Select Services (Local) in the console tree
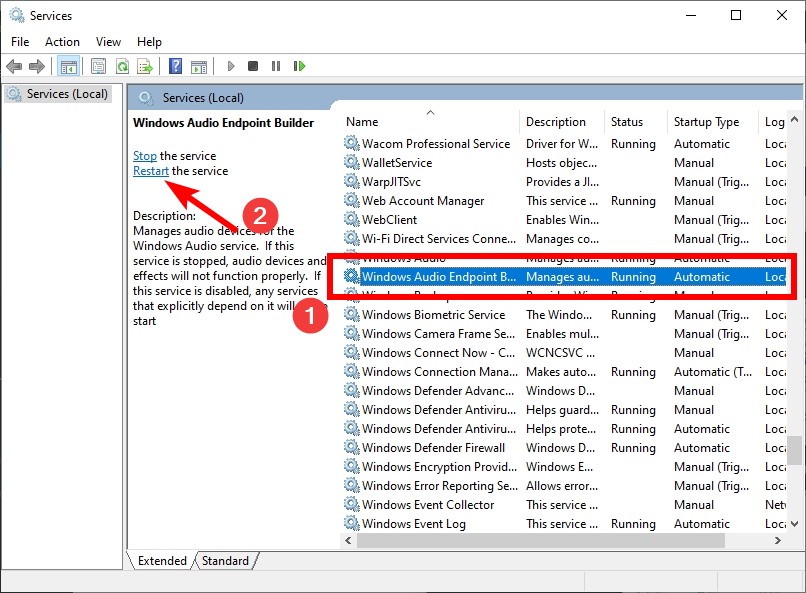Screen dimensions: 806x593 pos(58,94)
